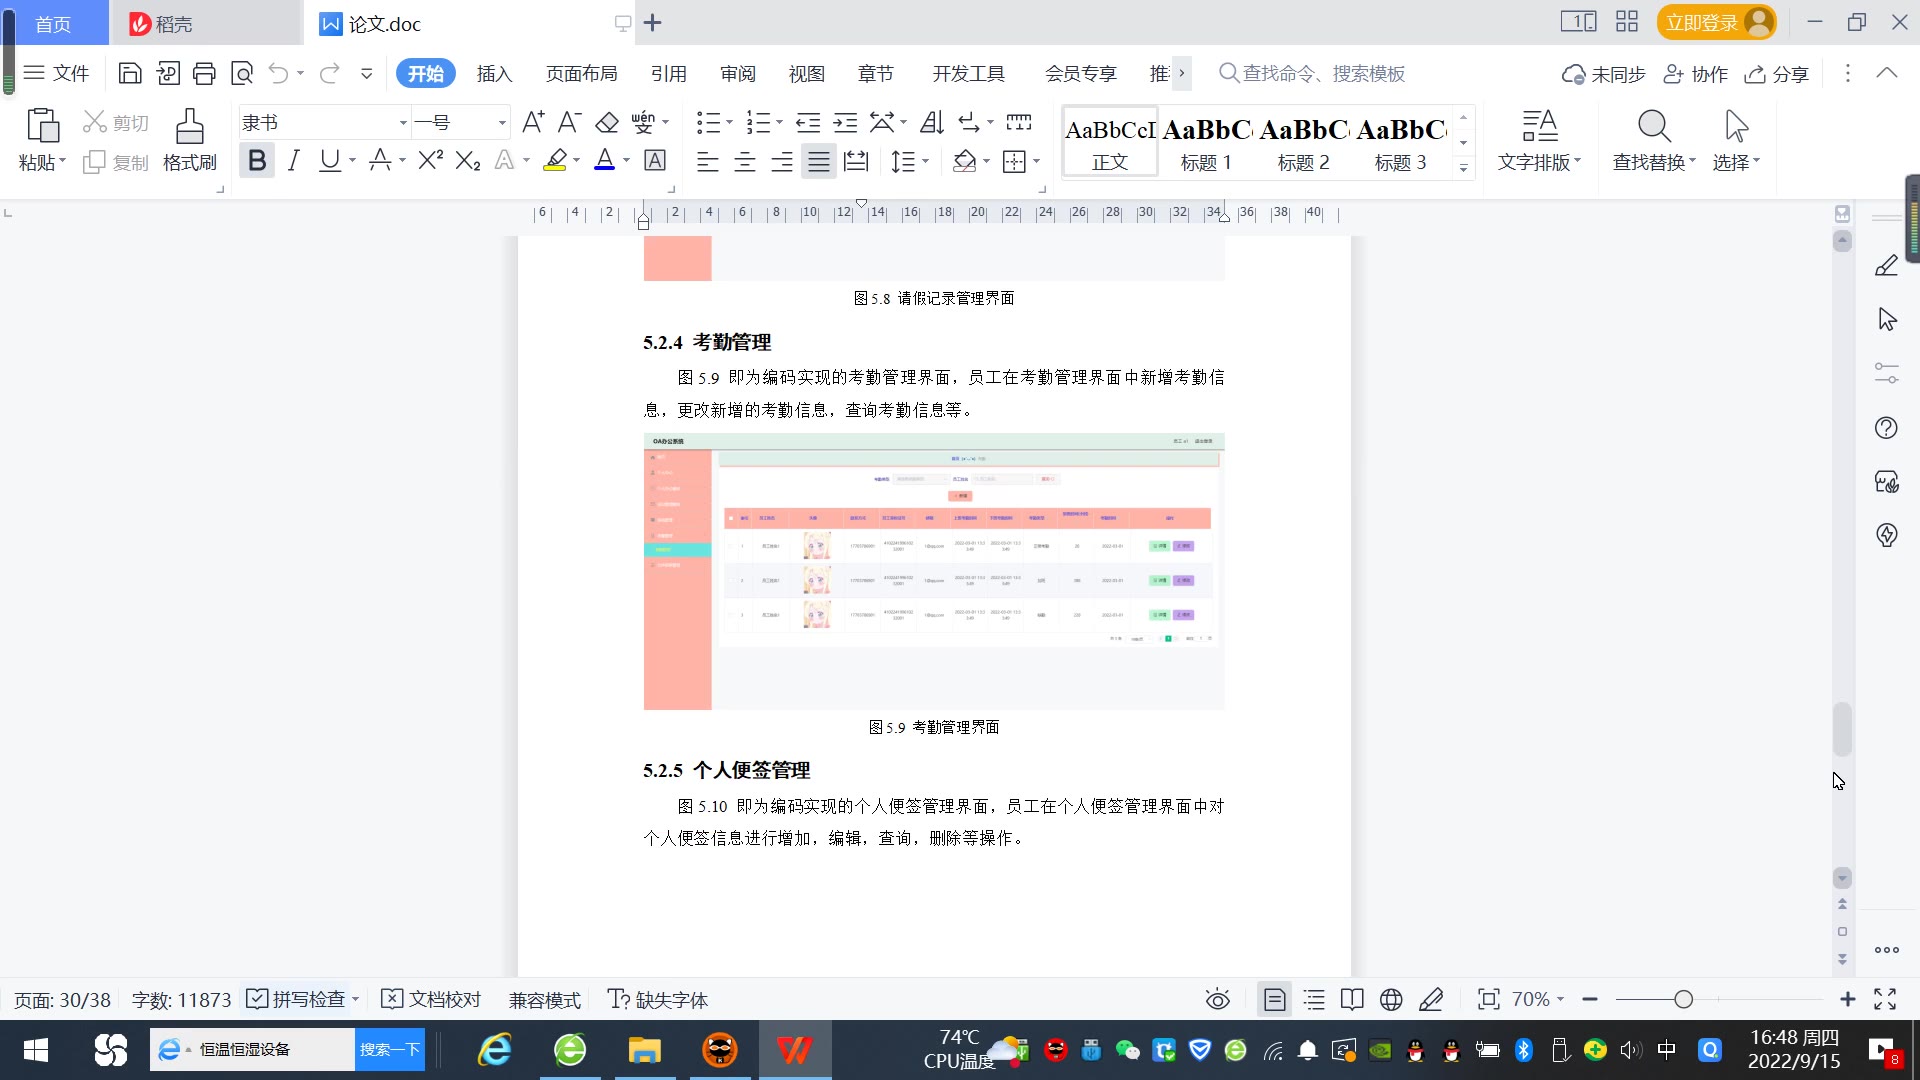The height and width of the screenshot is (1080, 1920).
Task: Open the 视图 tab
Action: (806, 74)
